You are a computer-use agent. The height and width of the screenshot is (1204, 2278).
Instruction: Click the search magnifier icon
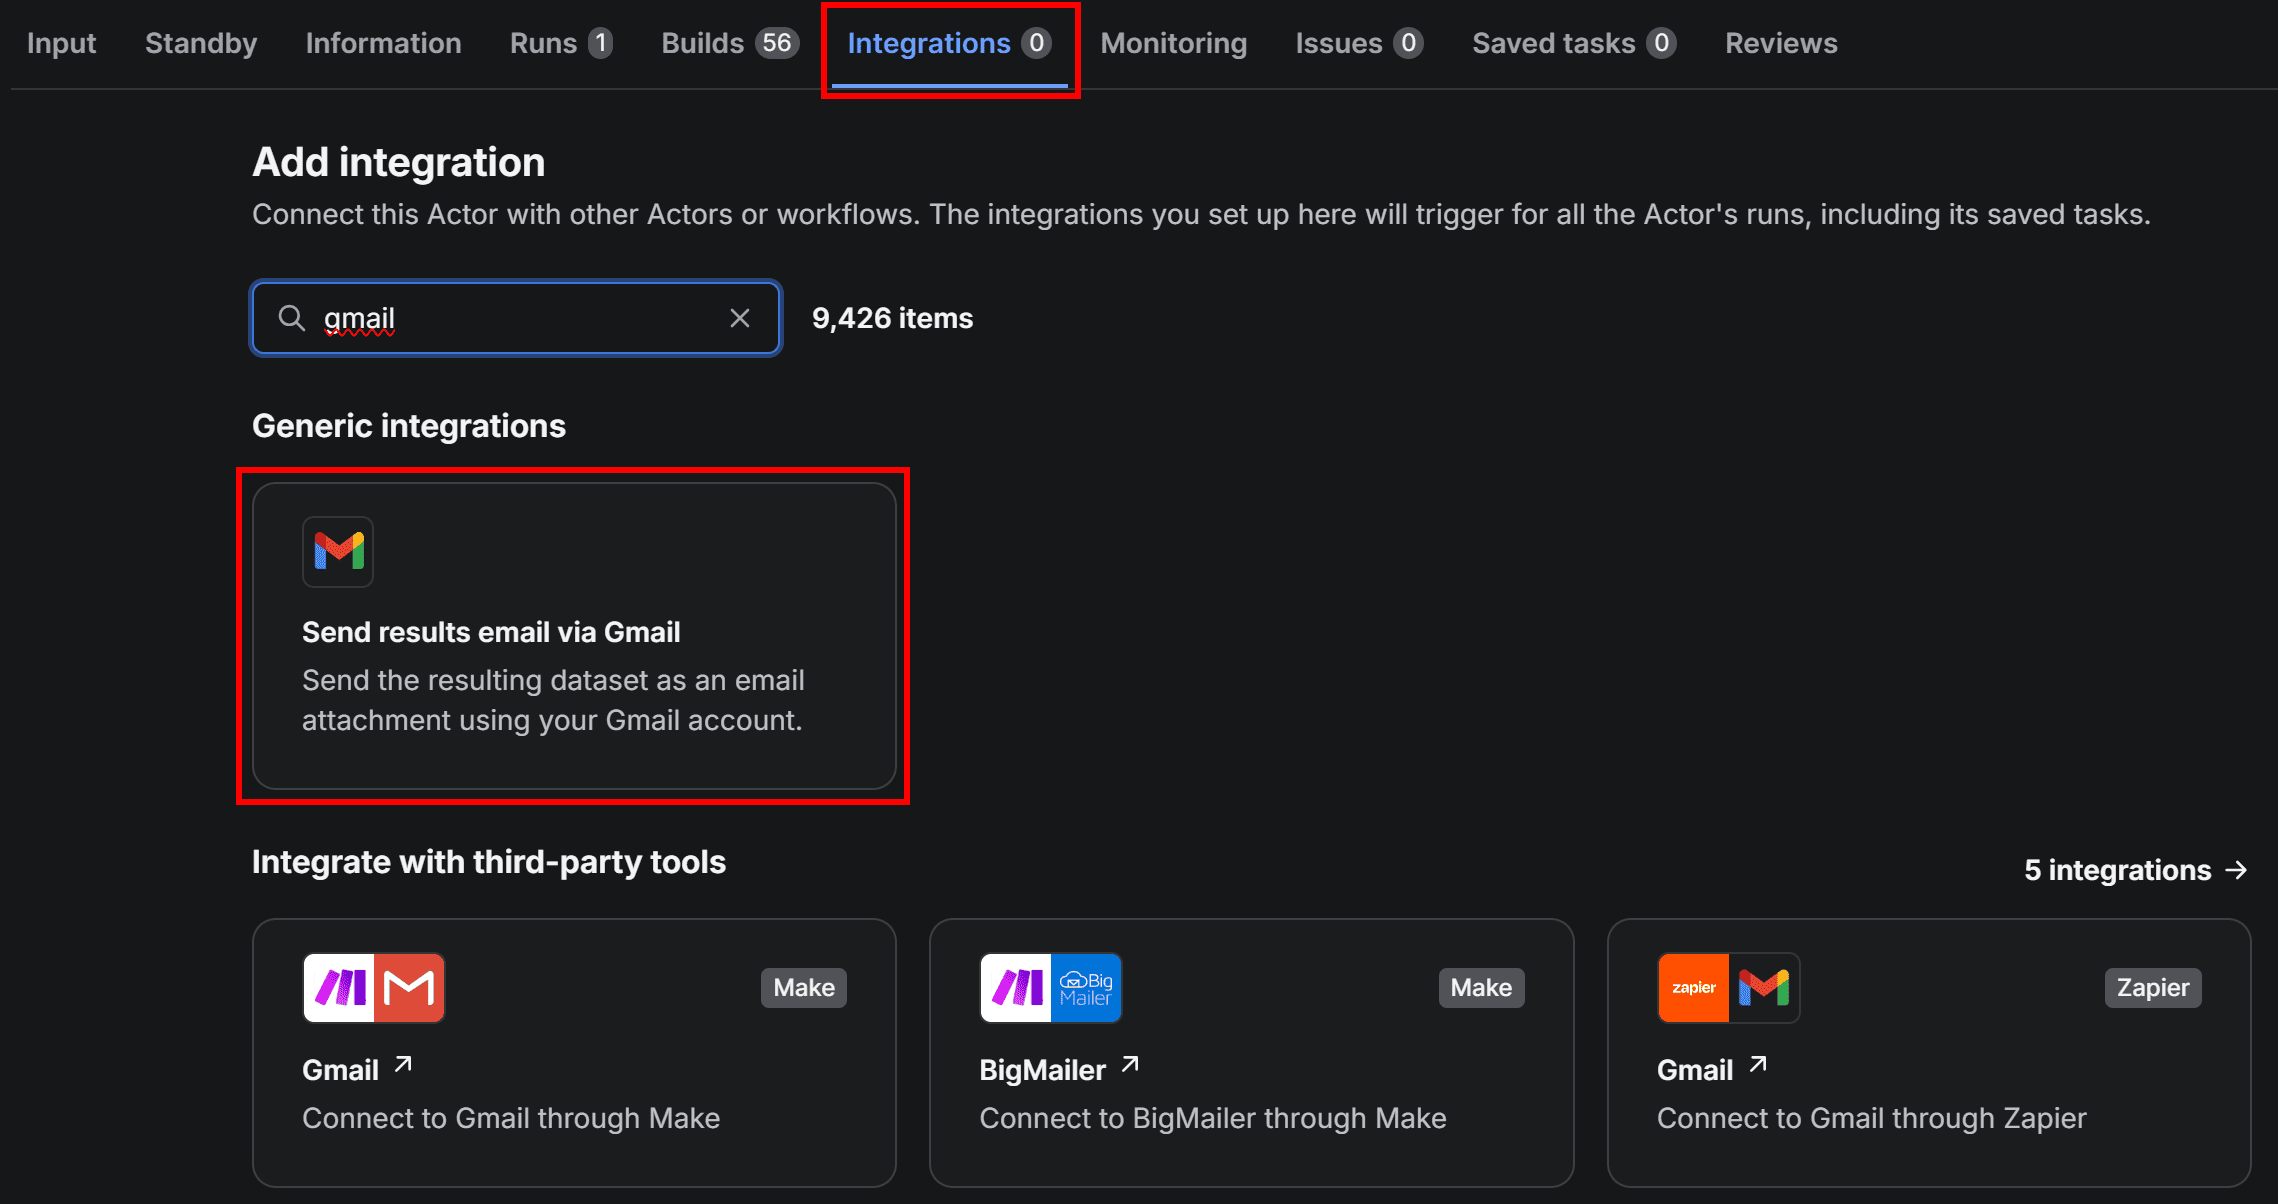(x=291, y=318)
